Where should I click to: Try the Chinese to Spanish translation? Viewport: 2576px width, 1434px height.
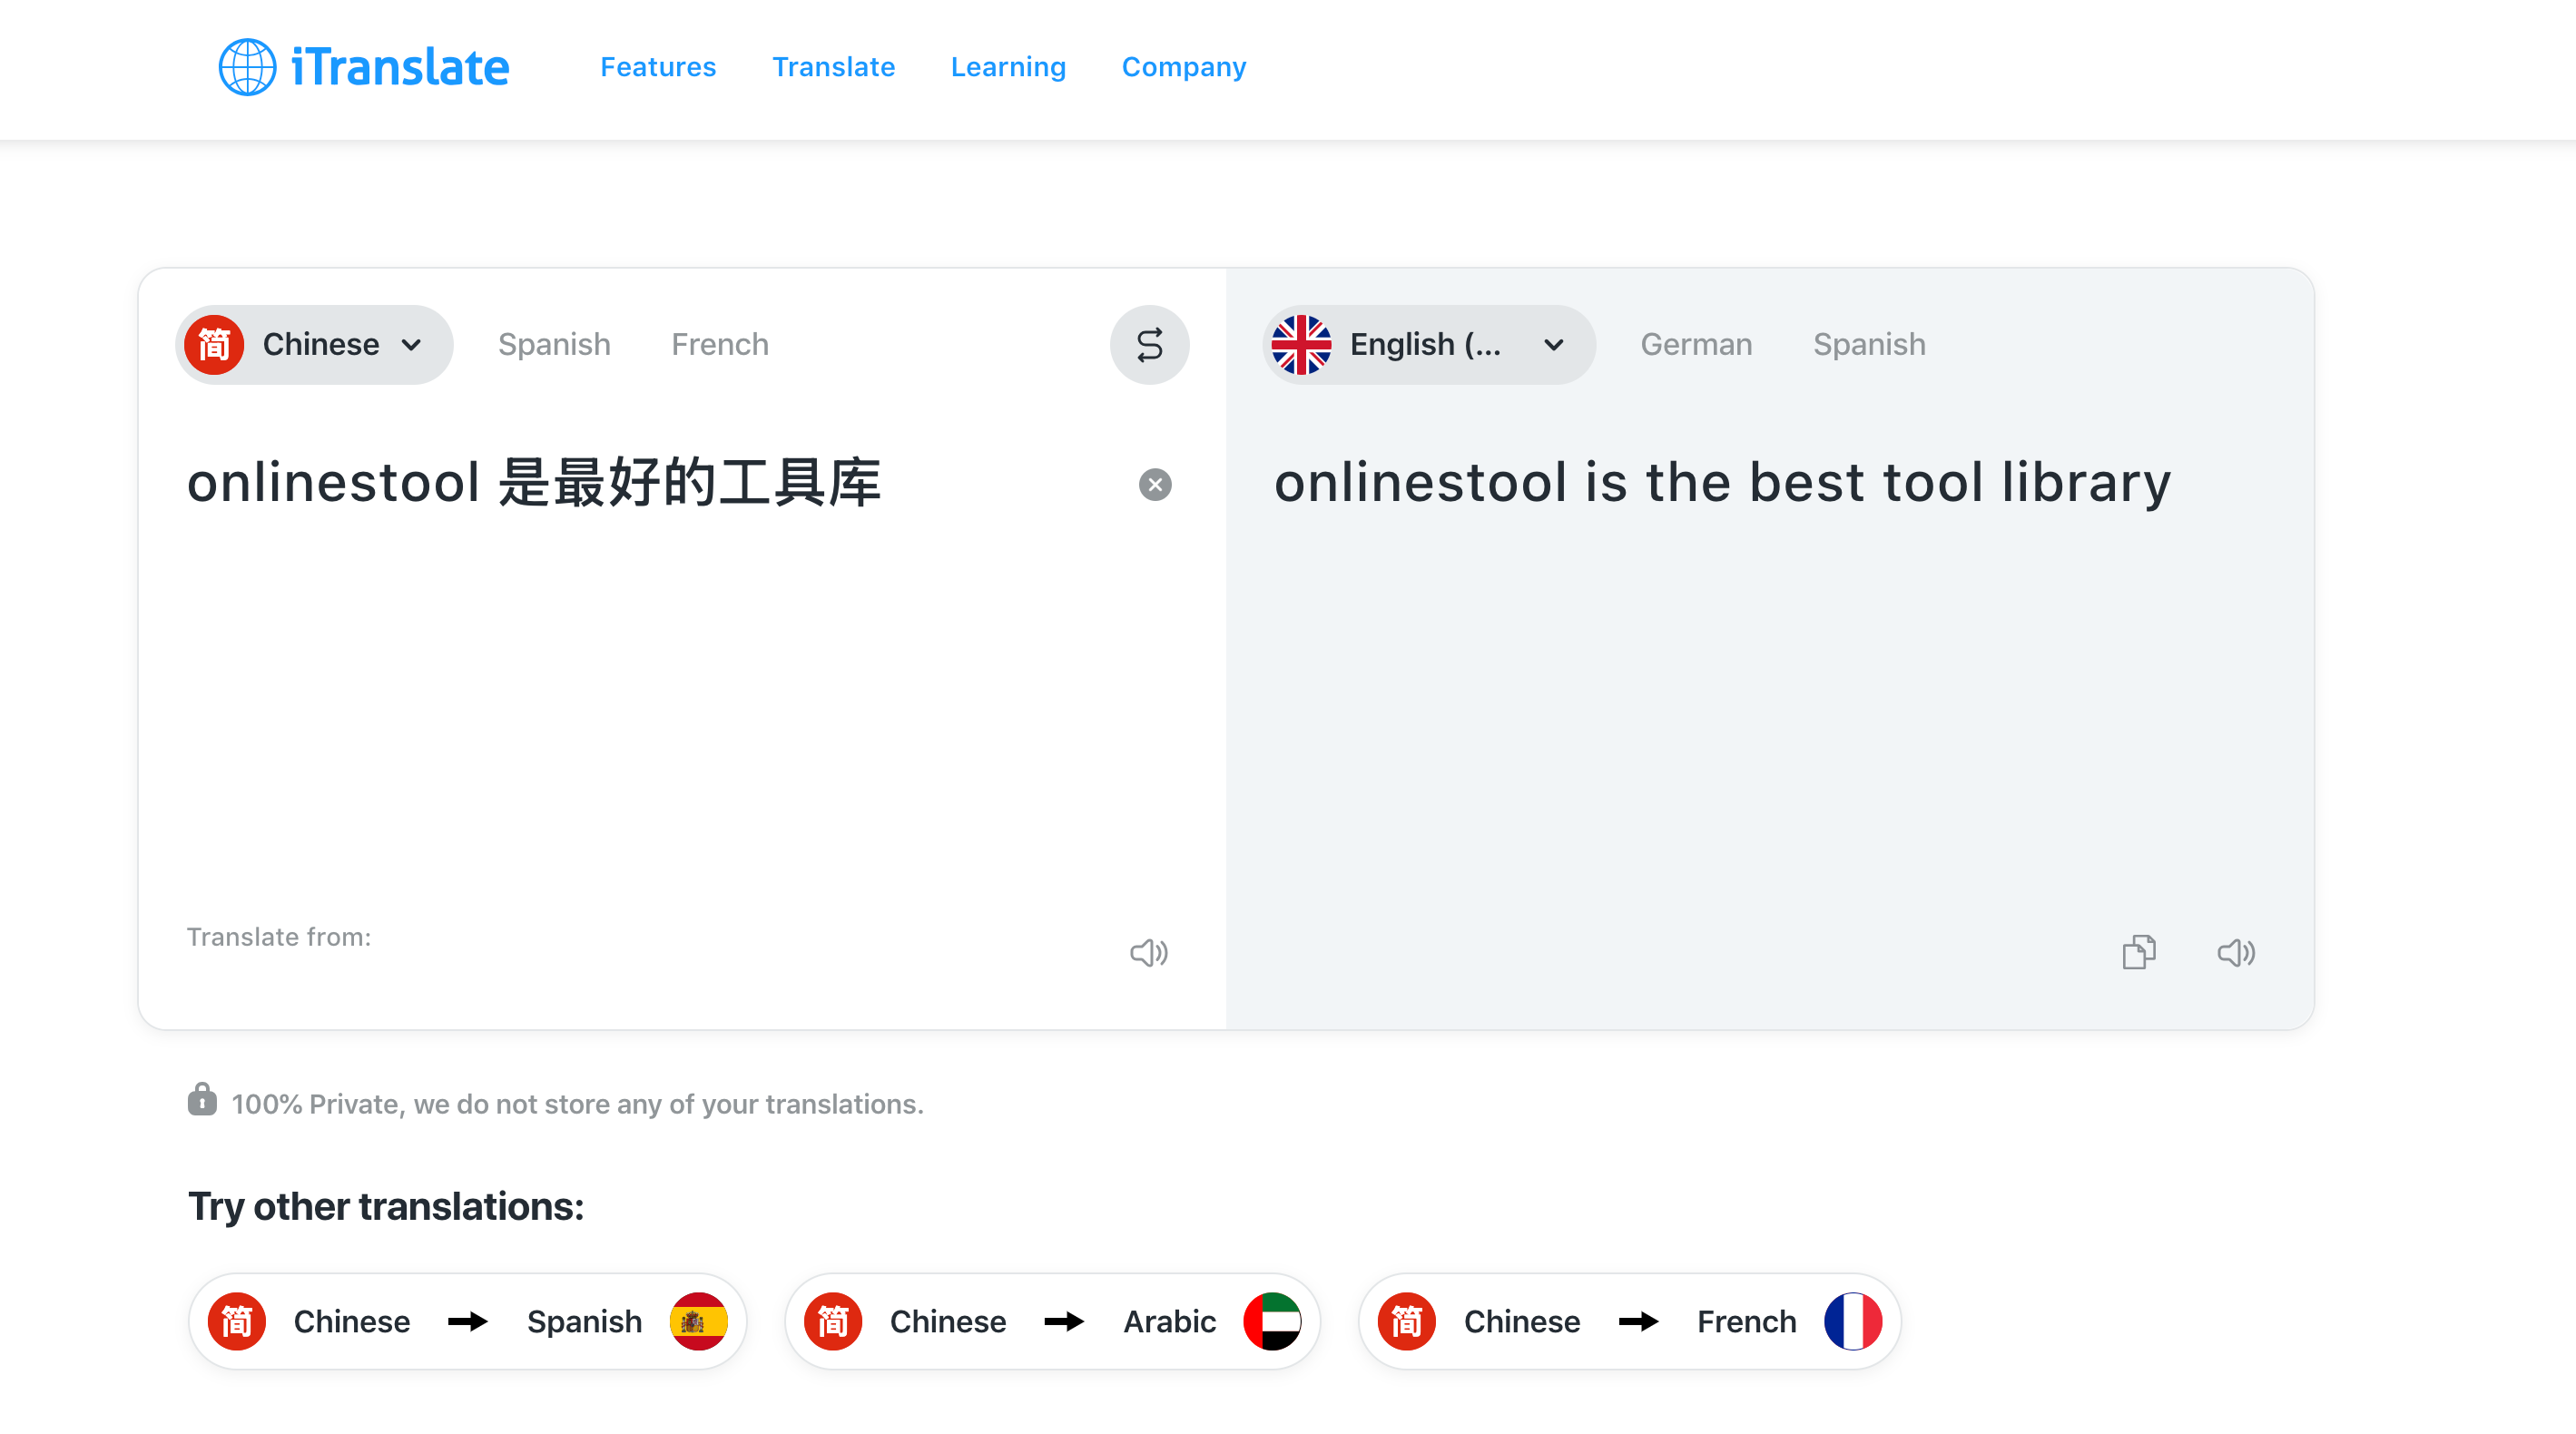[x=468, y=1321]
